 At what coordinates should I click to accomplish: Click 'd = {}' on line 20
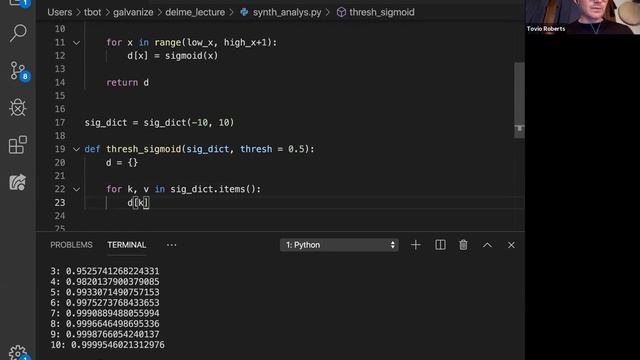click(x=122, y=162)
